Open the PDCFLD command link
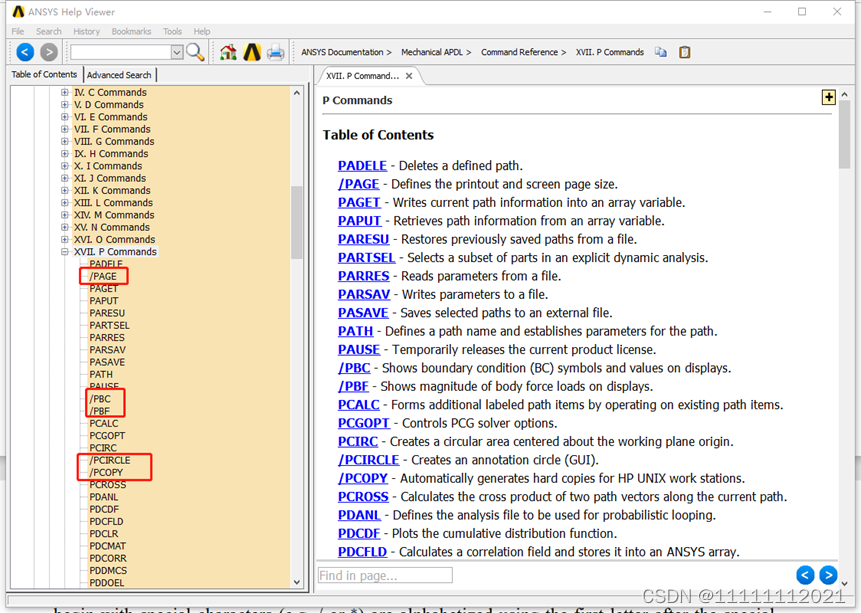This screenshot has width=861, height=613. [x=362, y=551]
